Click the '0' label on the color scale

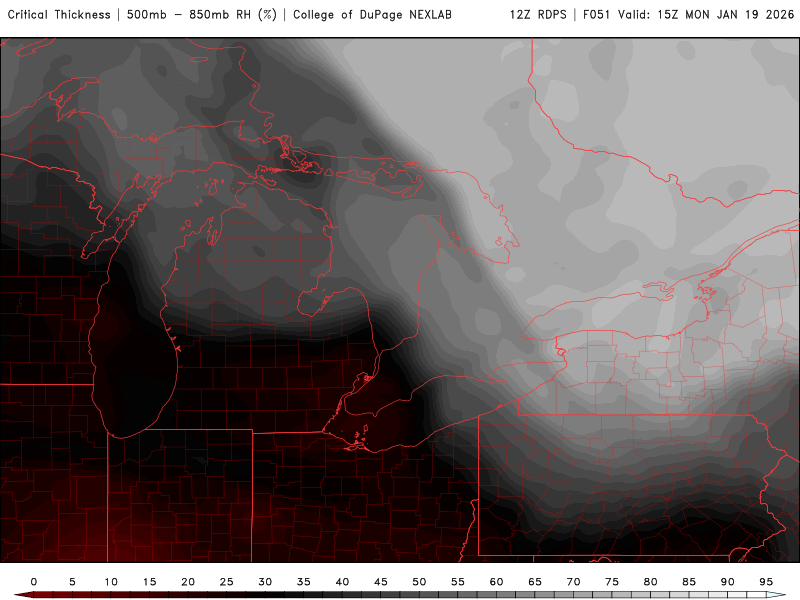pyautogui.click(x=34, y=582)
